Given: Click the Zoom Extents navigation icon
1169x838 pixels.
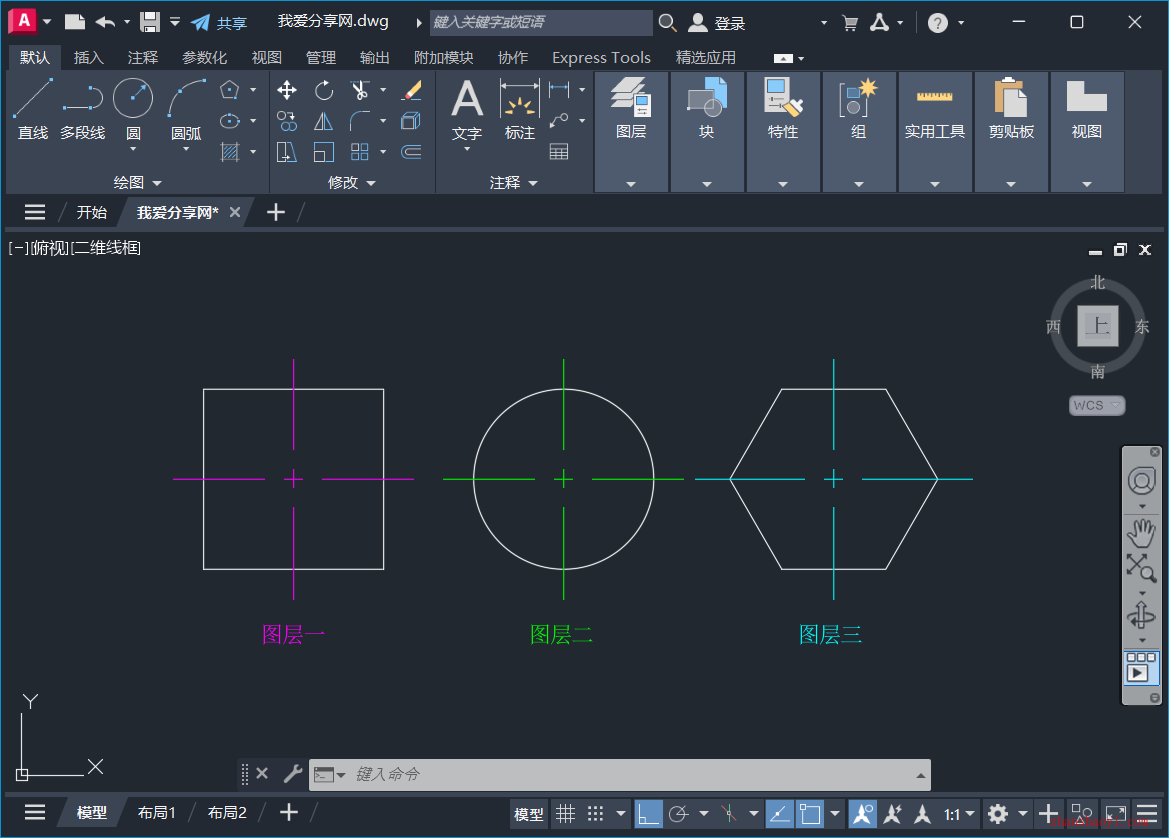Looking at the screenshot, I should pyautogui.click(x=1141, y=568).
